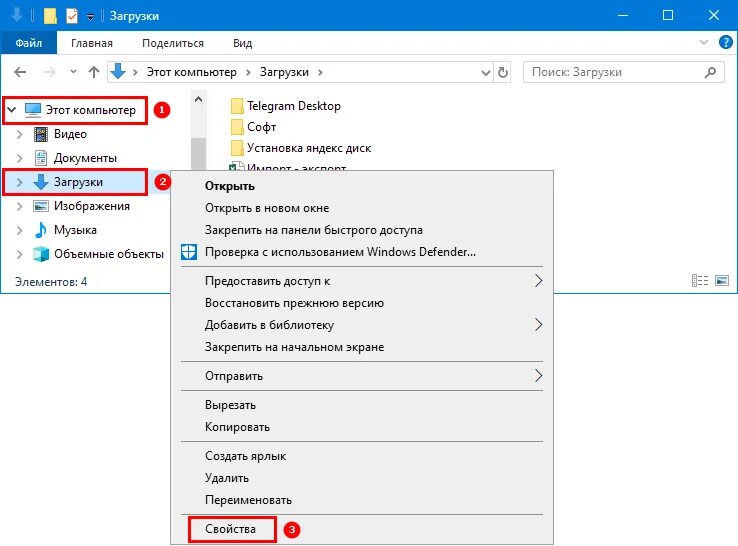This screenshot has width=738, height=546.
Task: Choose Свойства from the context menu
Action: (x=231, y=529)
